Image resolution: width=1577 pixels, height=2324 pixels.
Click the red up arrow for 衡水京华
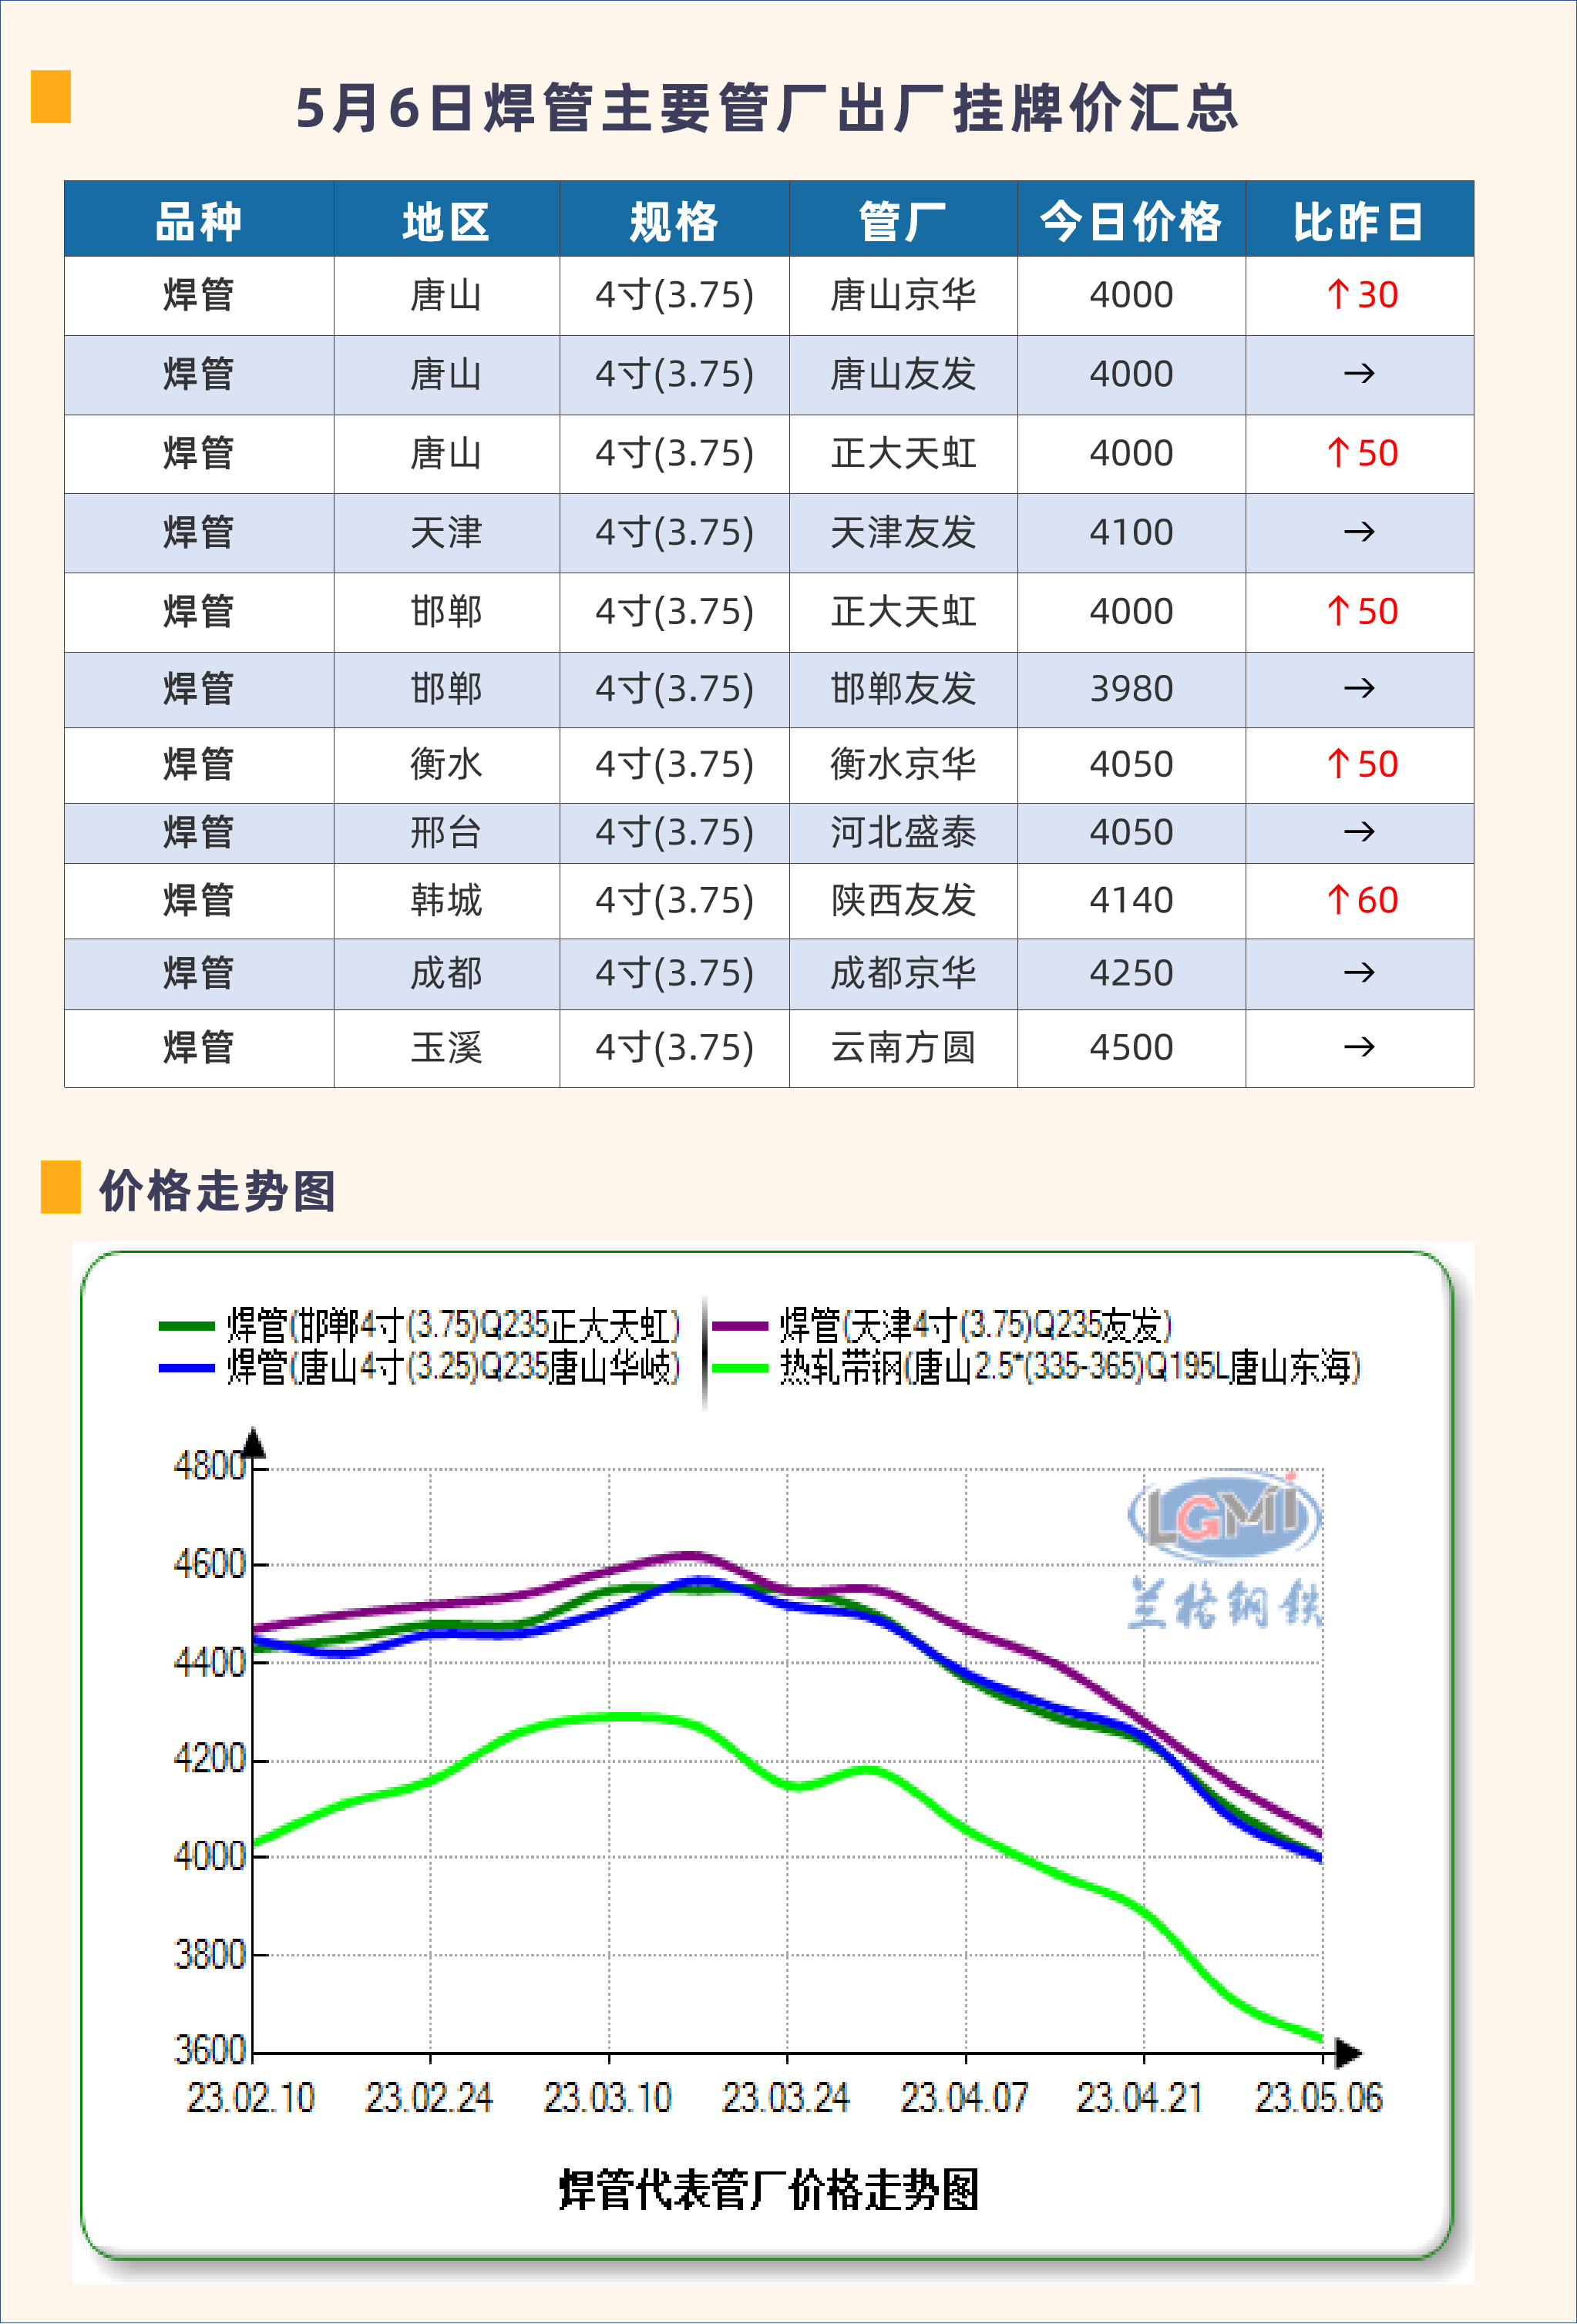pyautogui.click(x=1338, y=764)
